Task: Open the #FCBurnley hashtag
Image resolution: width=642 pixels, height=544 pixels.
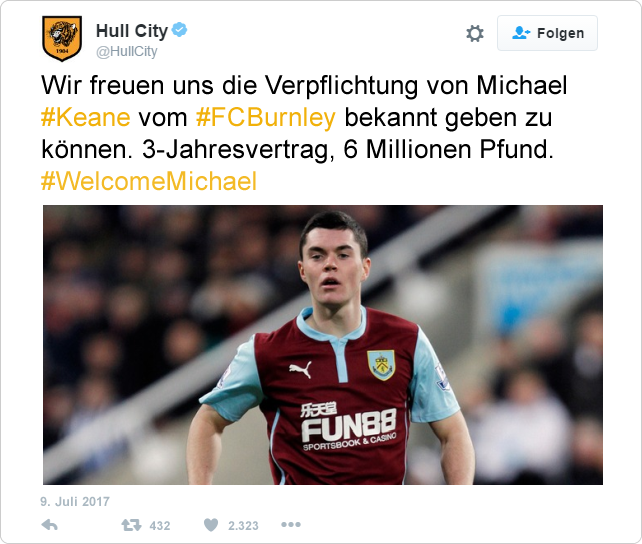Action: point(266,117)
